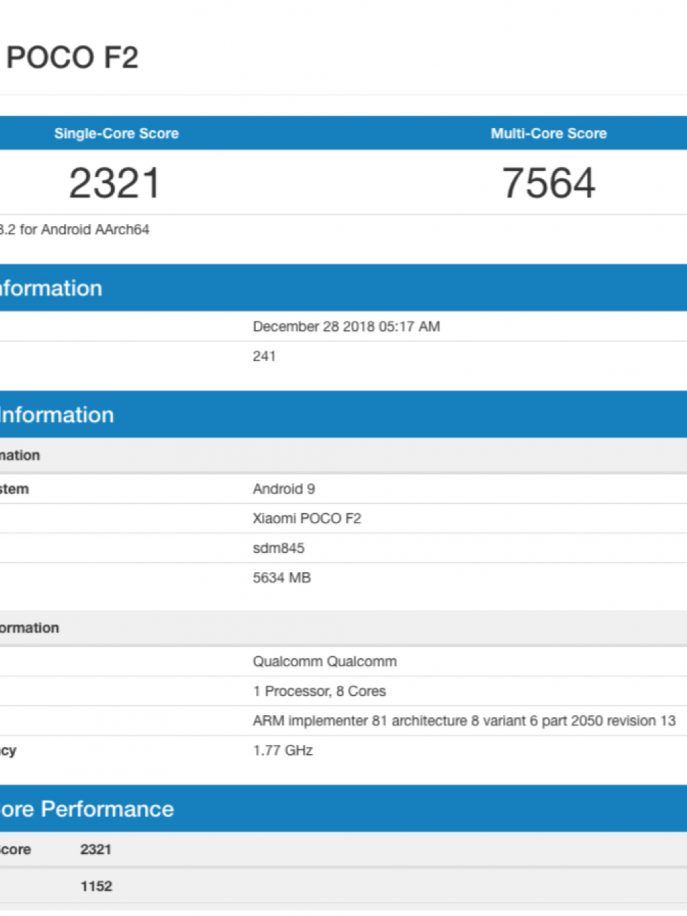Select the 2321 score in Performance table
Image resolution: width=687 pixels, height=916 pixels.
(x=96, y=849)
